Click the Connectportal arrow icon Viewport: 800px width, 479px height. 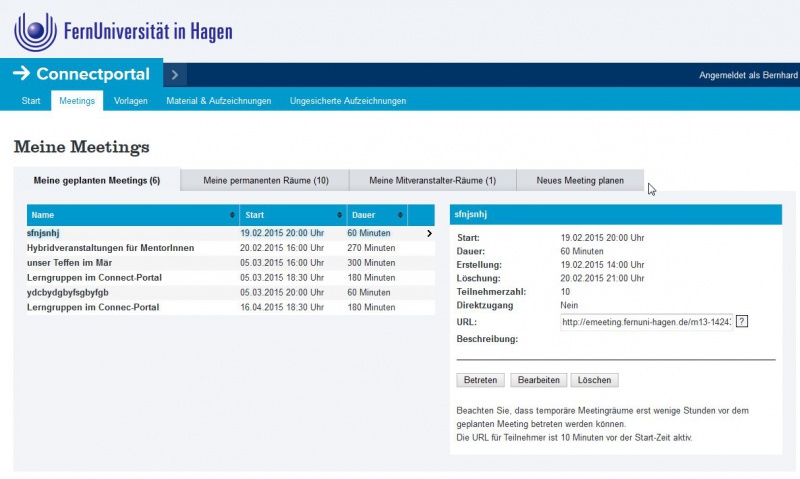coord(21,73)
